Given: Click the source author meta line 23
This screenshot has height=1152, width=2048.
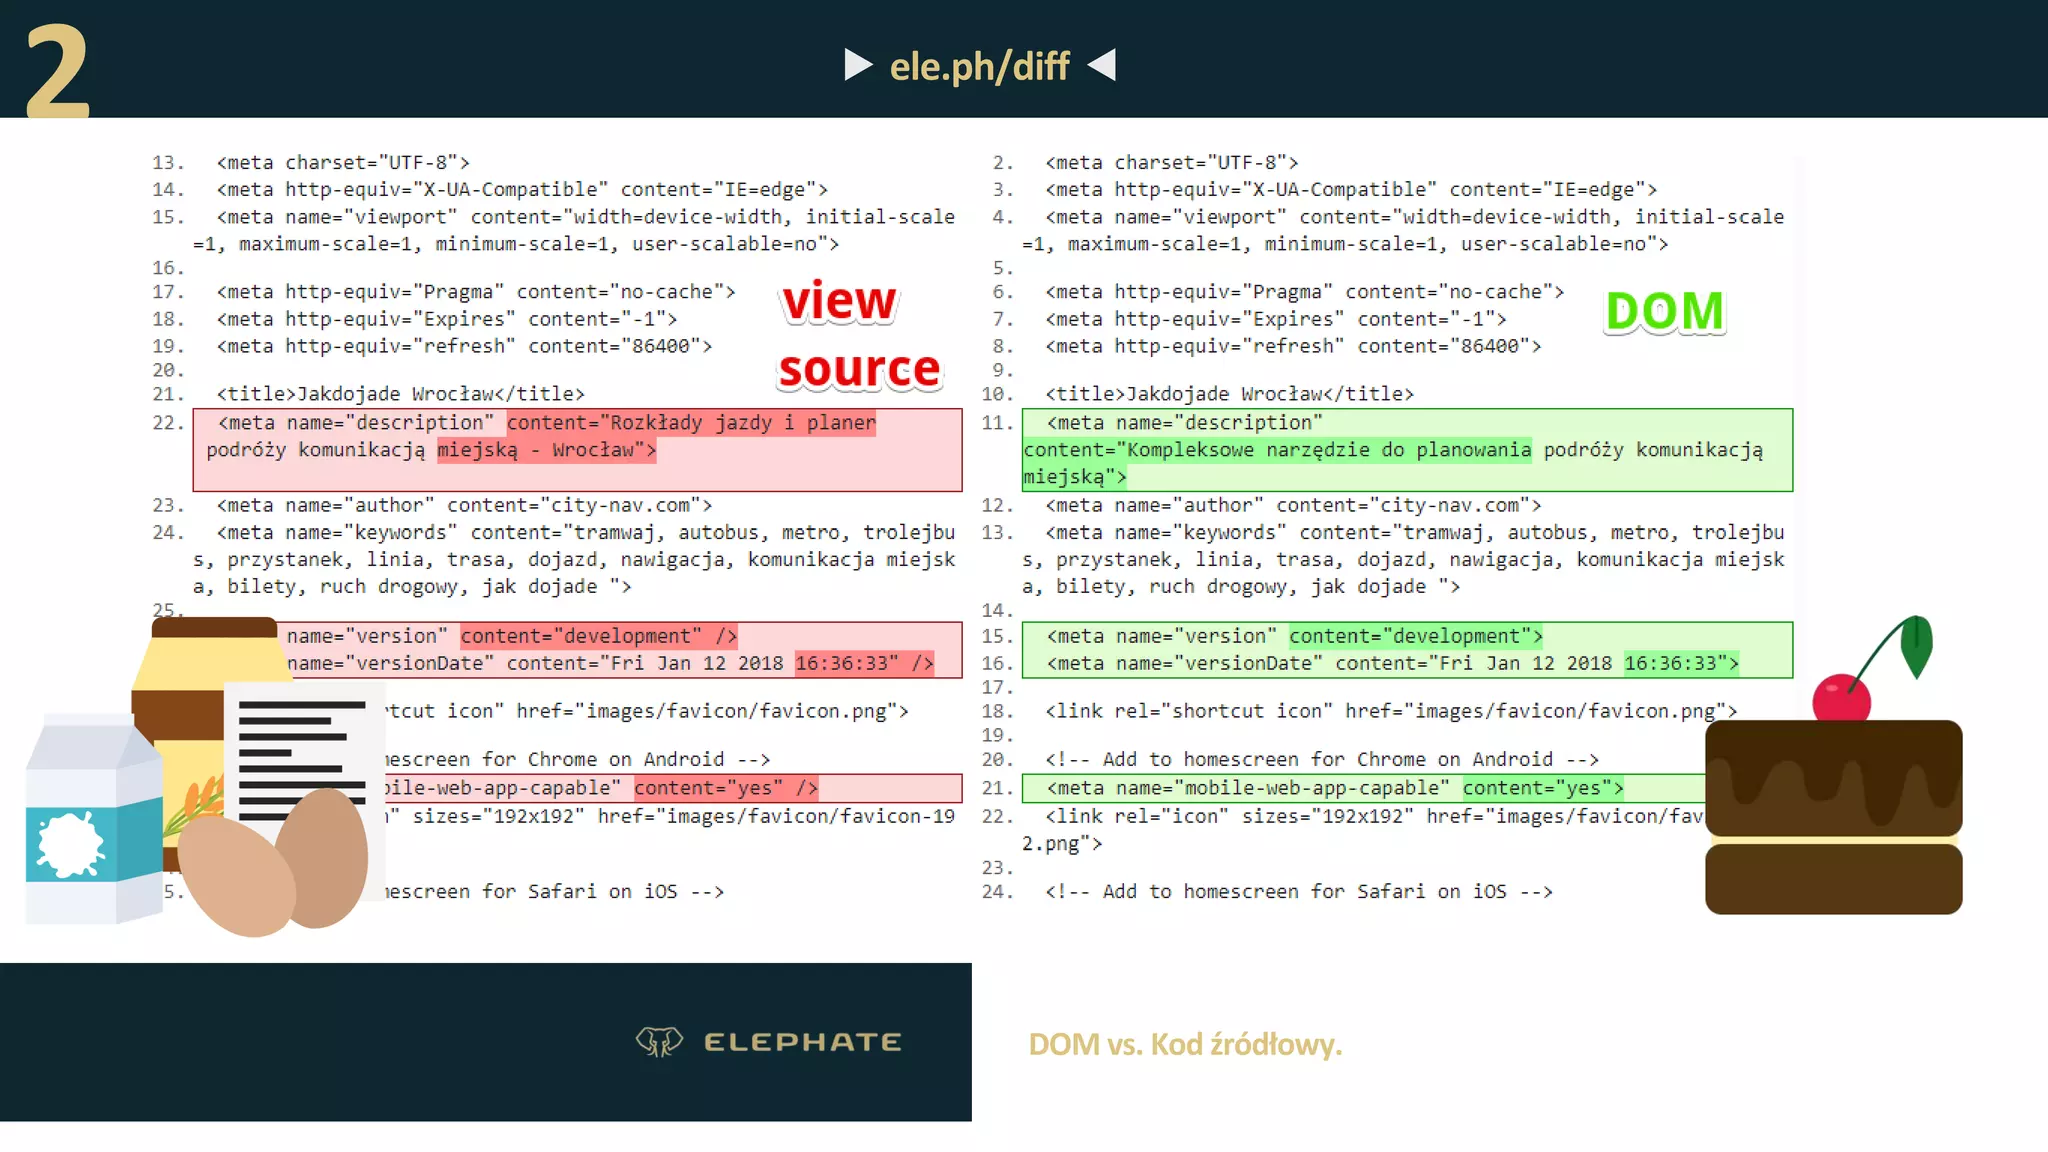Looking at the screenshot, I should click(x=464, y=505).
